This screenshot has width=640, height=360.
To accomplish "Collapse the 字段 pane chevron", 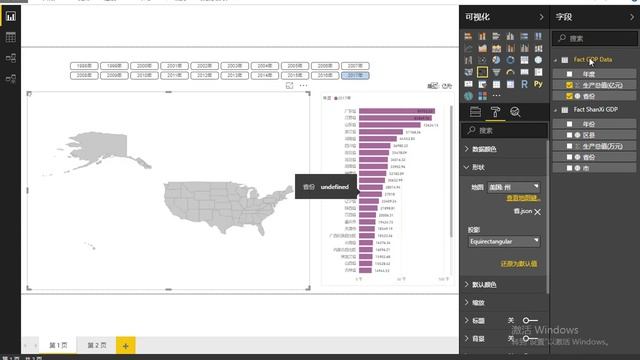I will tap(632, 17).
